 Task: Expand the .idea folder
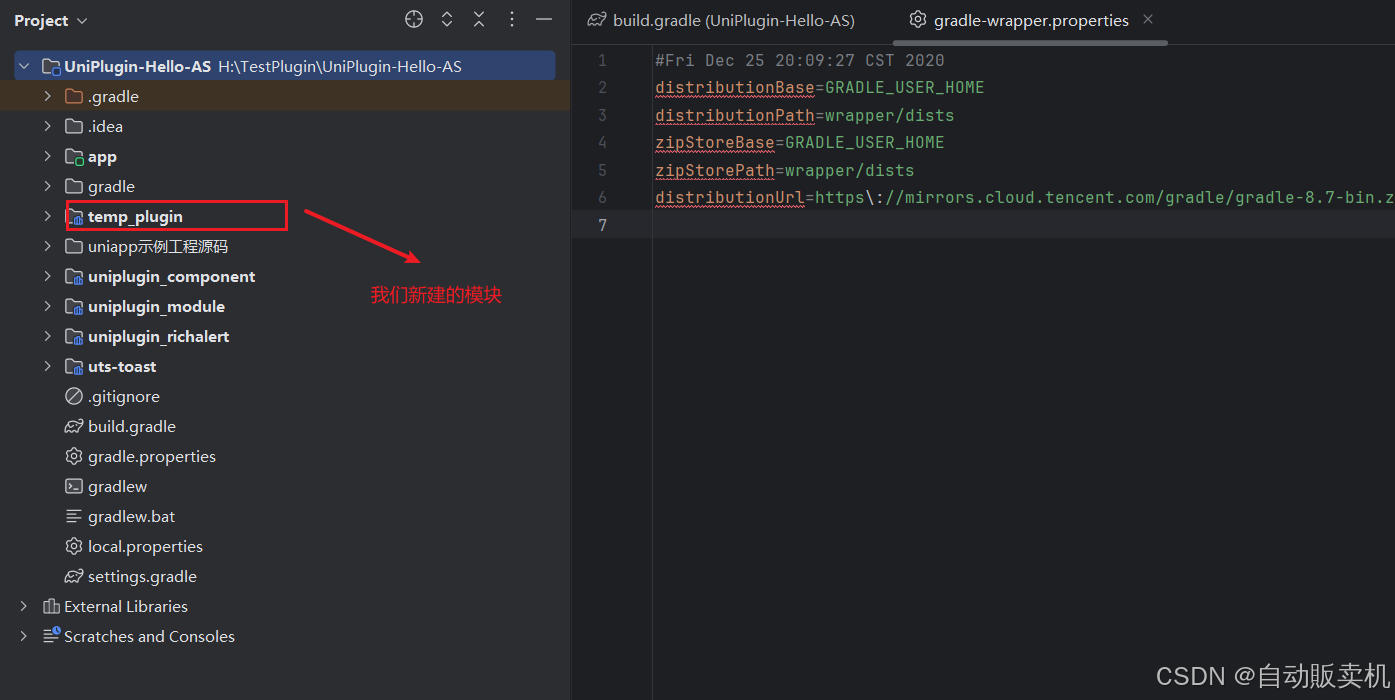(x=47, y=126)
